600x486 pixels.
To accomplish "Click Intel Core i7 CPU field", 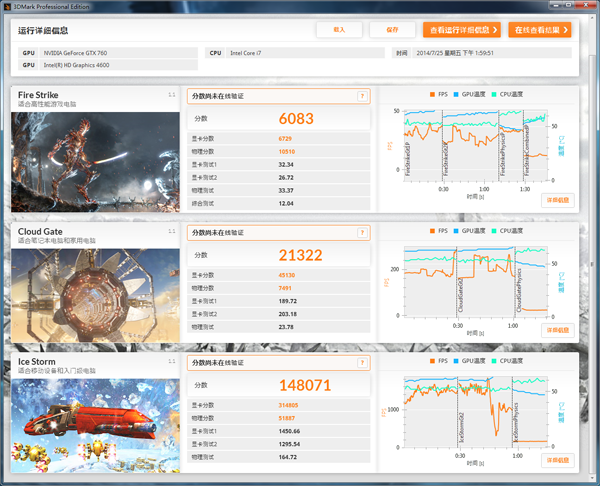I will coord(305,53).
